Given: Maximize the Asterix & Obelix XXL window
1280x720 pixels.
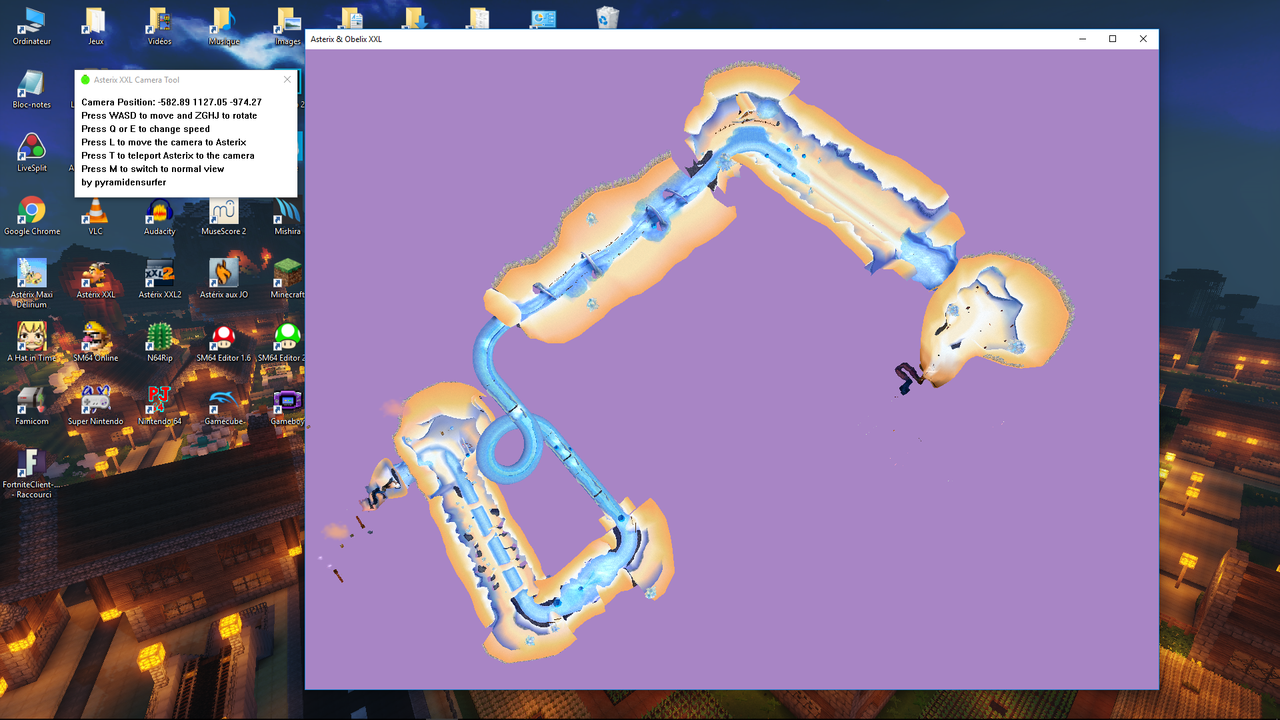Looking at the screenshot, I should pyautogui.click(x=1112, y=39).
